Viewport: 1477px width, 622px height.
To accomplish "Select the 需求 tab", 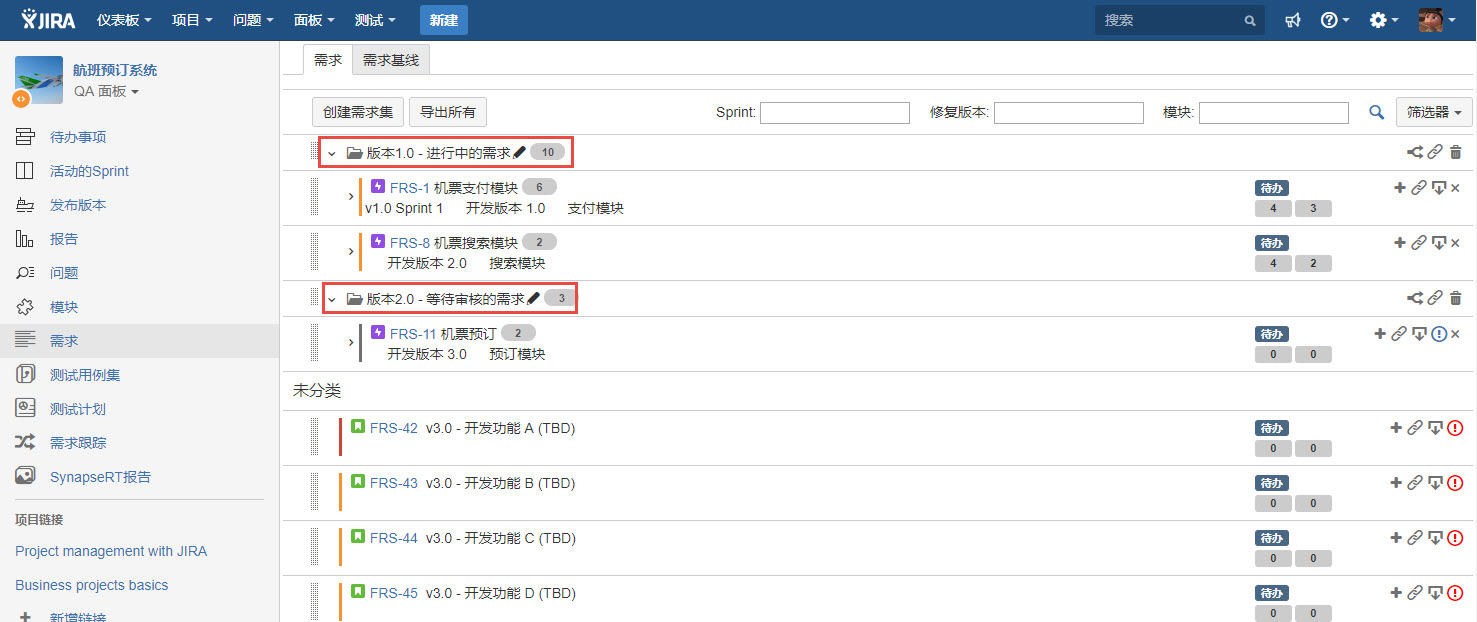I will coord(328,60).
